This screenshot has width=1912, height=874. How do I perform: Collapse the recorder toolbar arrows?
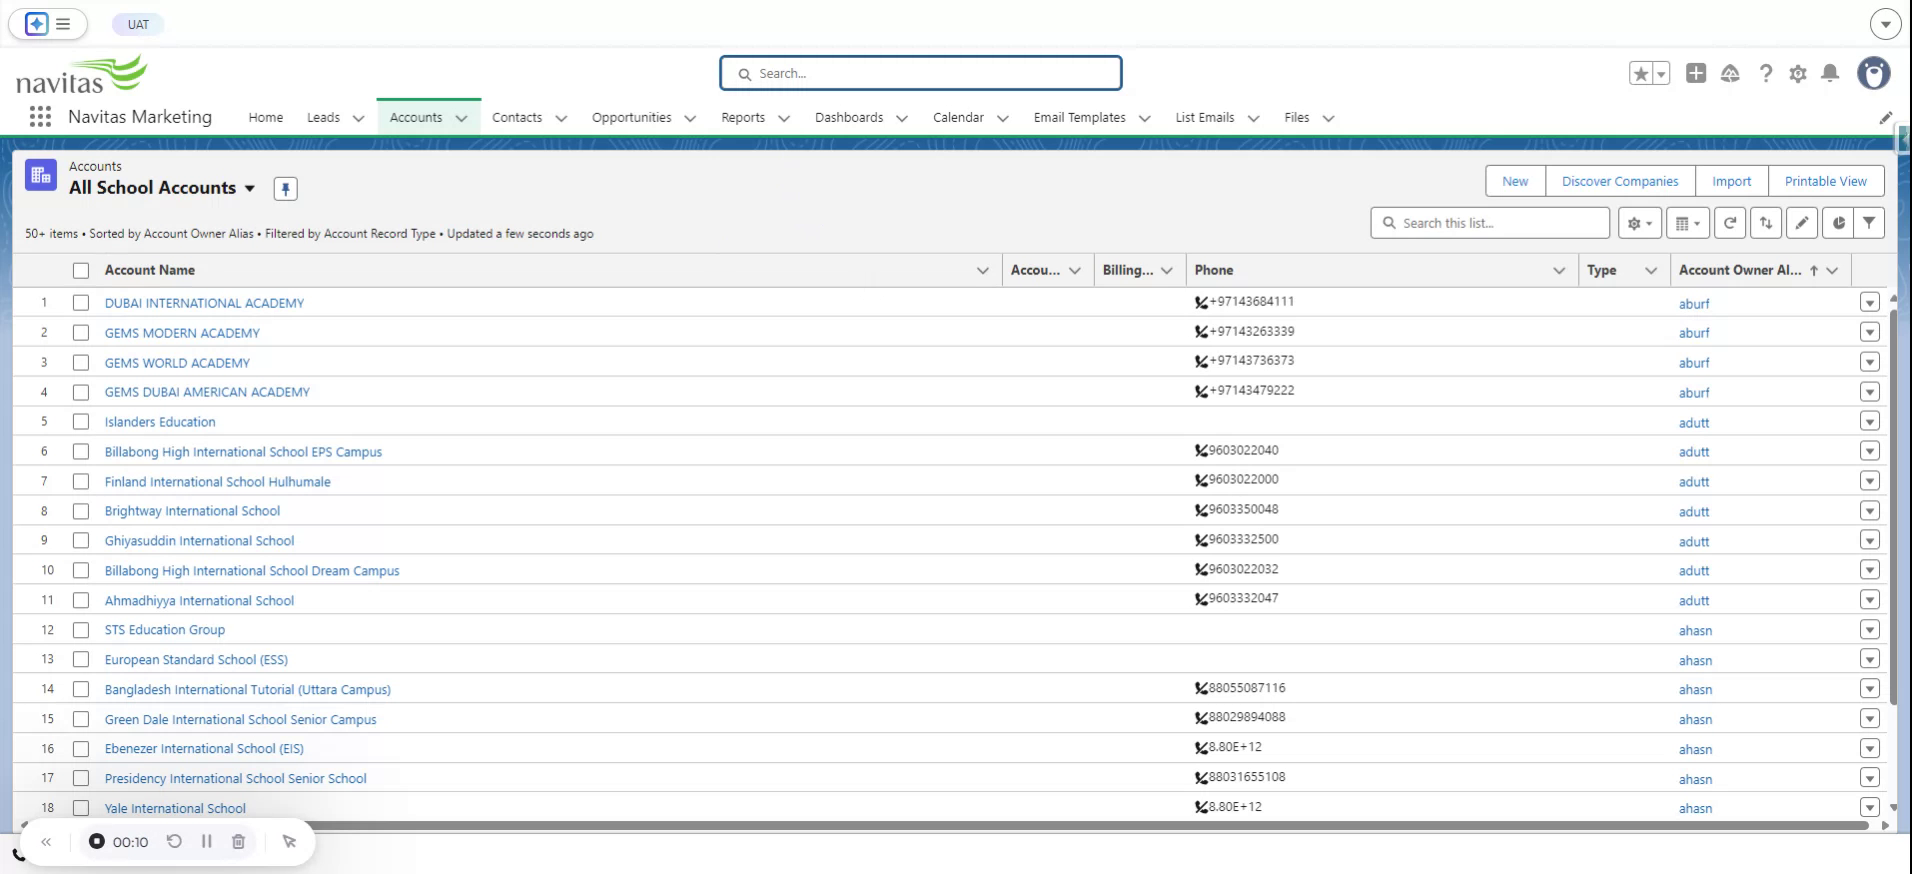pyautogui.click(x=46, y=841)
